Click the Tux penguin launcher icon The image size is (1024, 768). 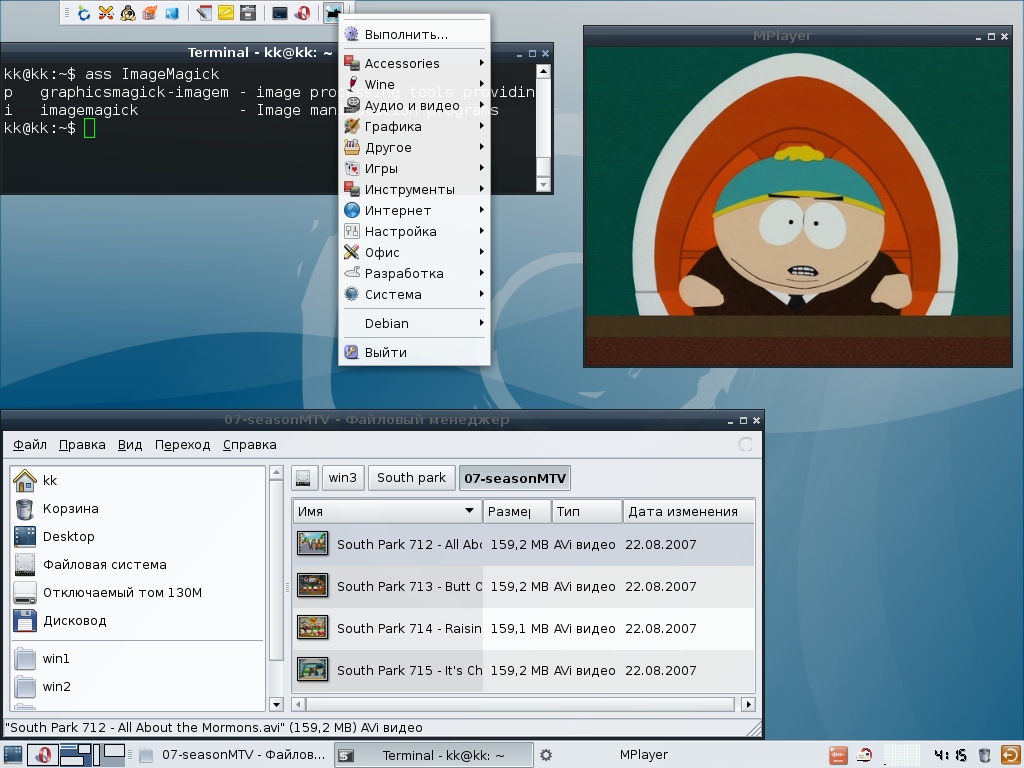click(x=128, y=13)
